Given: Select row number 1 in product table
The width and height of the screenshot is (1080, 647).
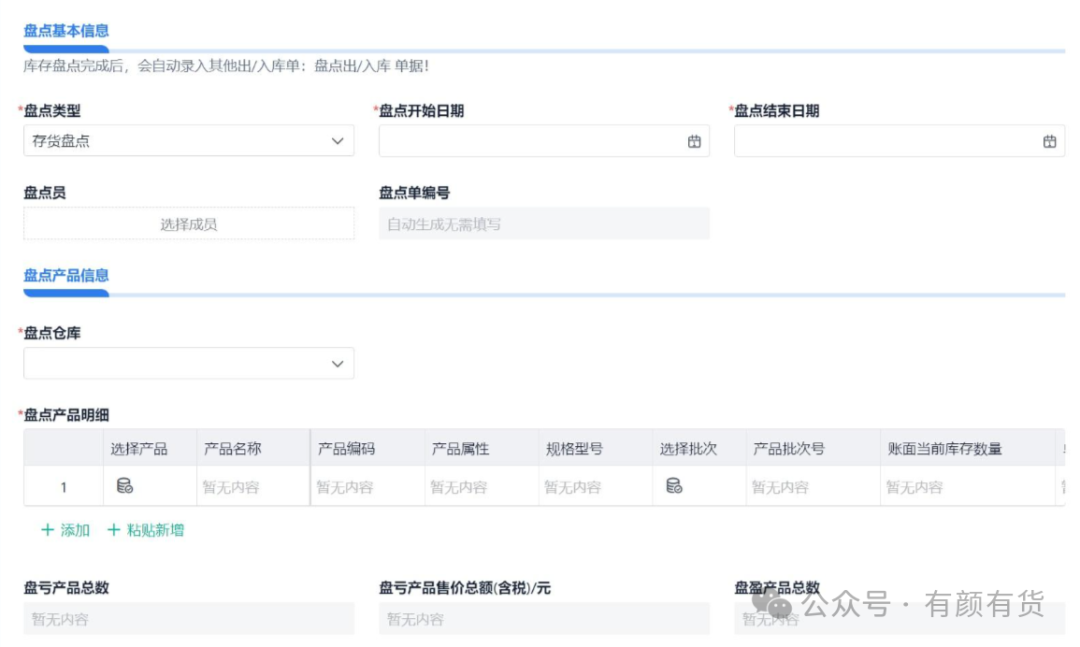Looking at the screenshot, I should tap(63, 487).
